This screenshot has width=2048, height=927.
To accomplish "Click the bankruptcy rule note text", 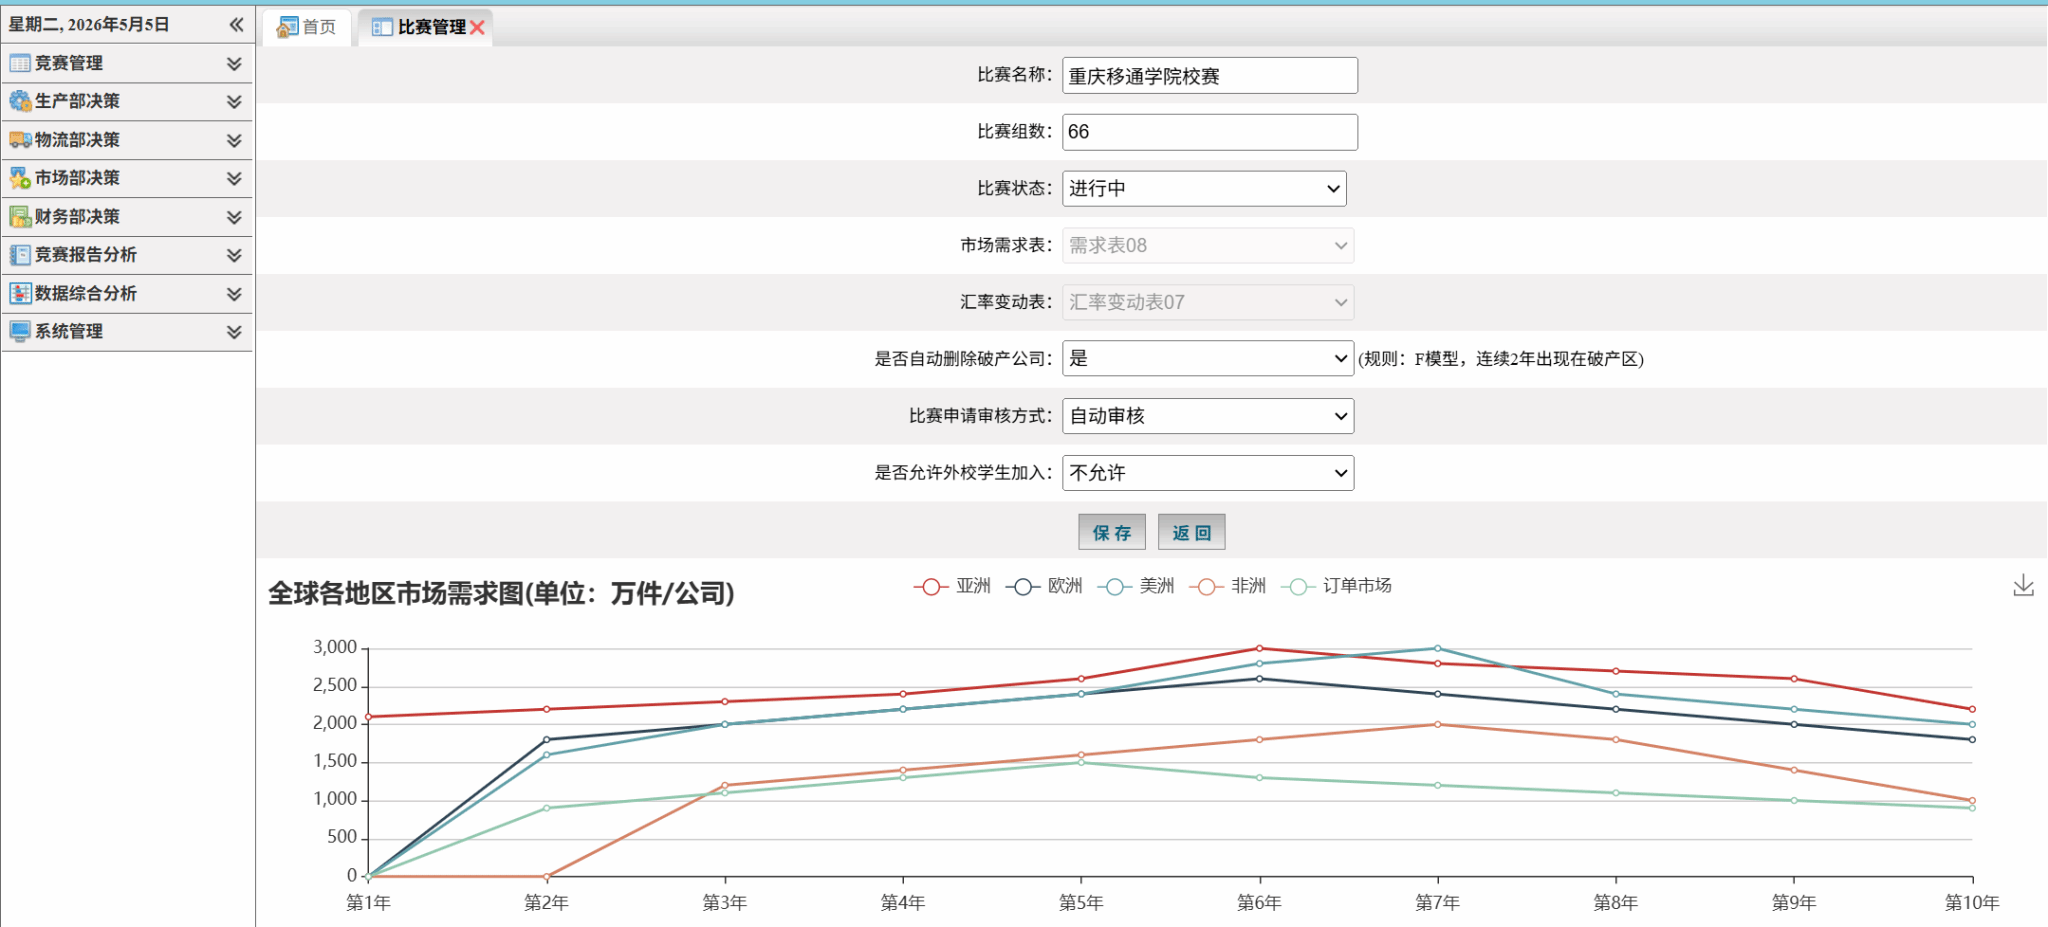I will 1501,359.
